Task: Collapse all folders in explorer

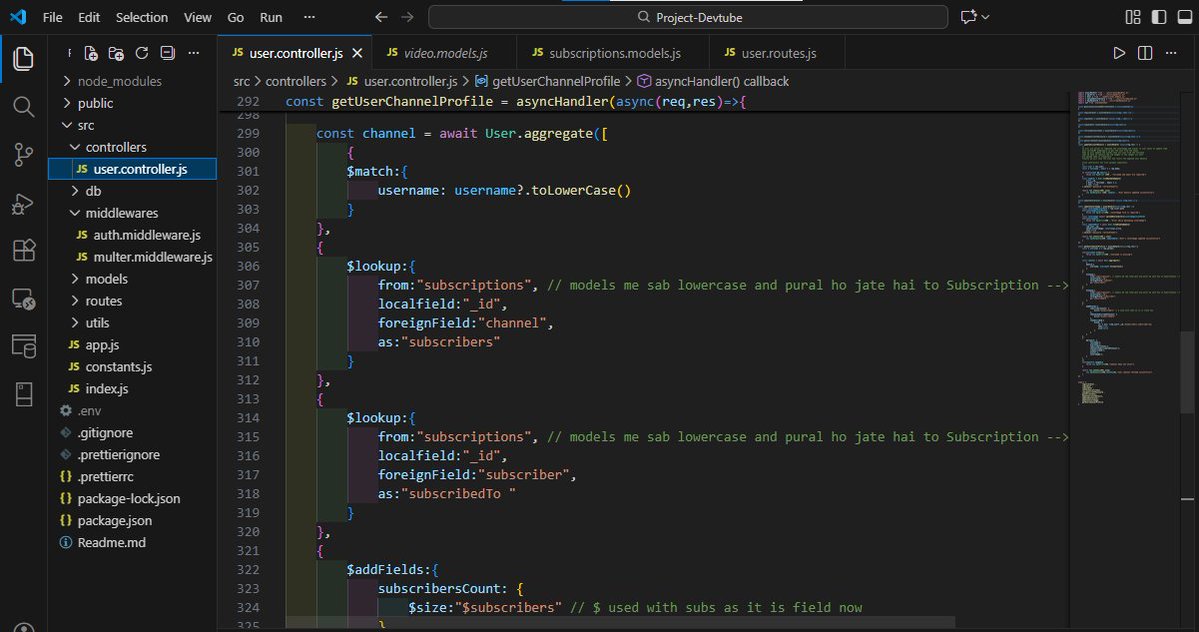Action: pyautogui.click(x=167, y=53)
